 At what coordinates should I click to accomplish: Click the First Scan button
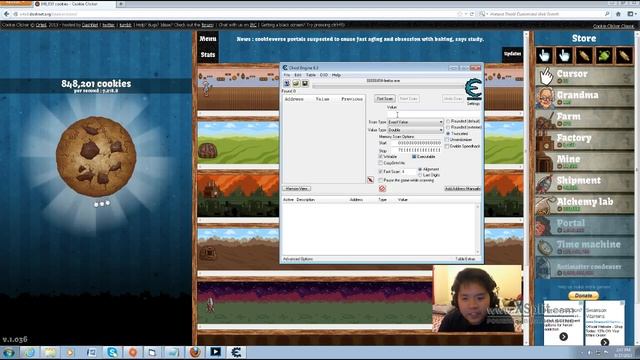click(384, 99)
